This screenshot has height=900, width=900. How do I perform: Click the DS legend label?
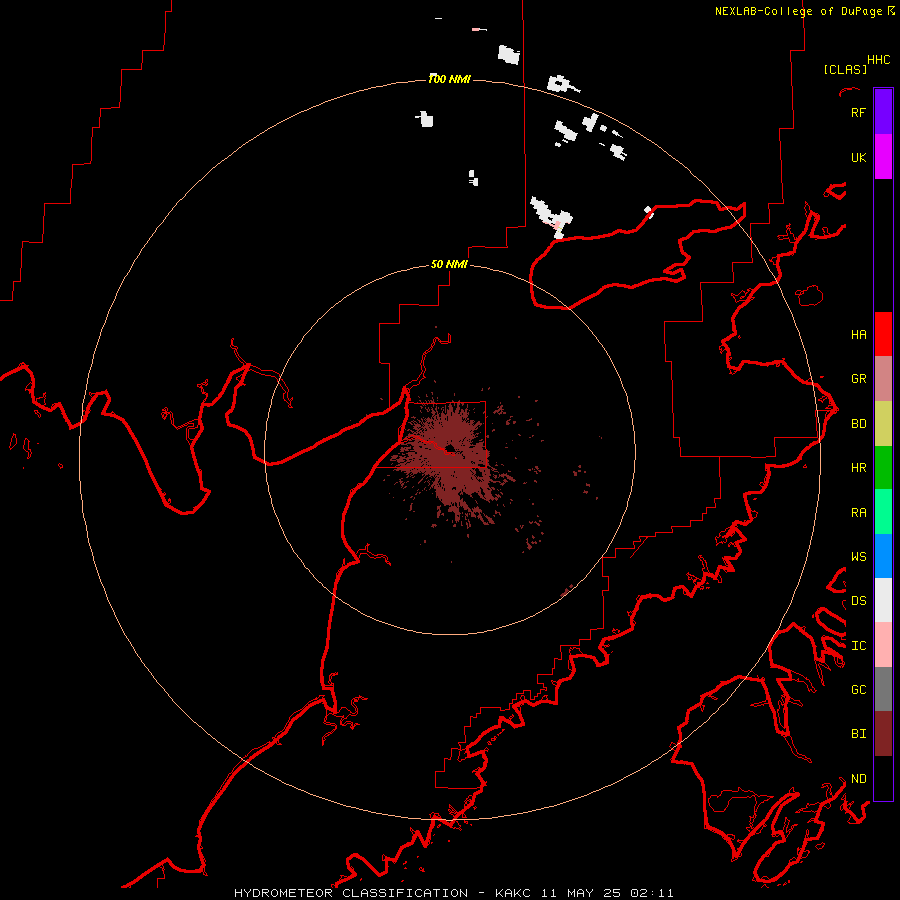[858, 601]
